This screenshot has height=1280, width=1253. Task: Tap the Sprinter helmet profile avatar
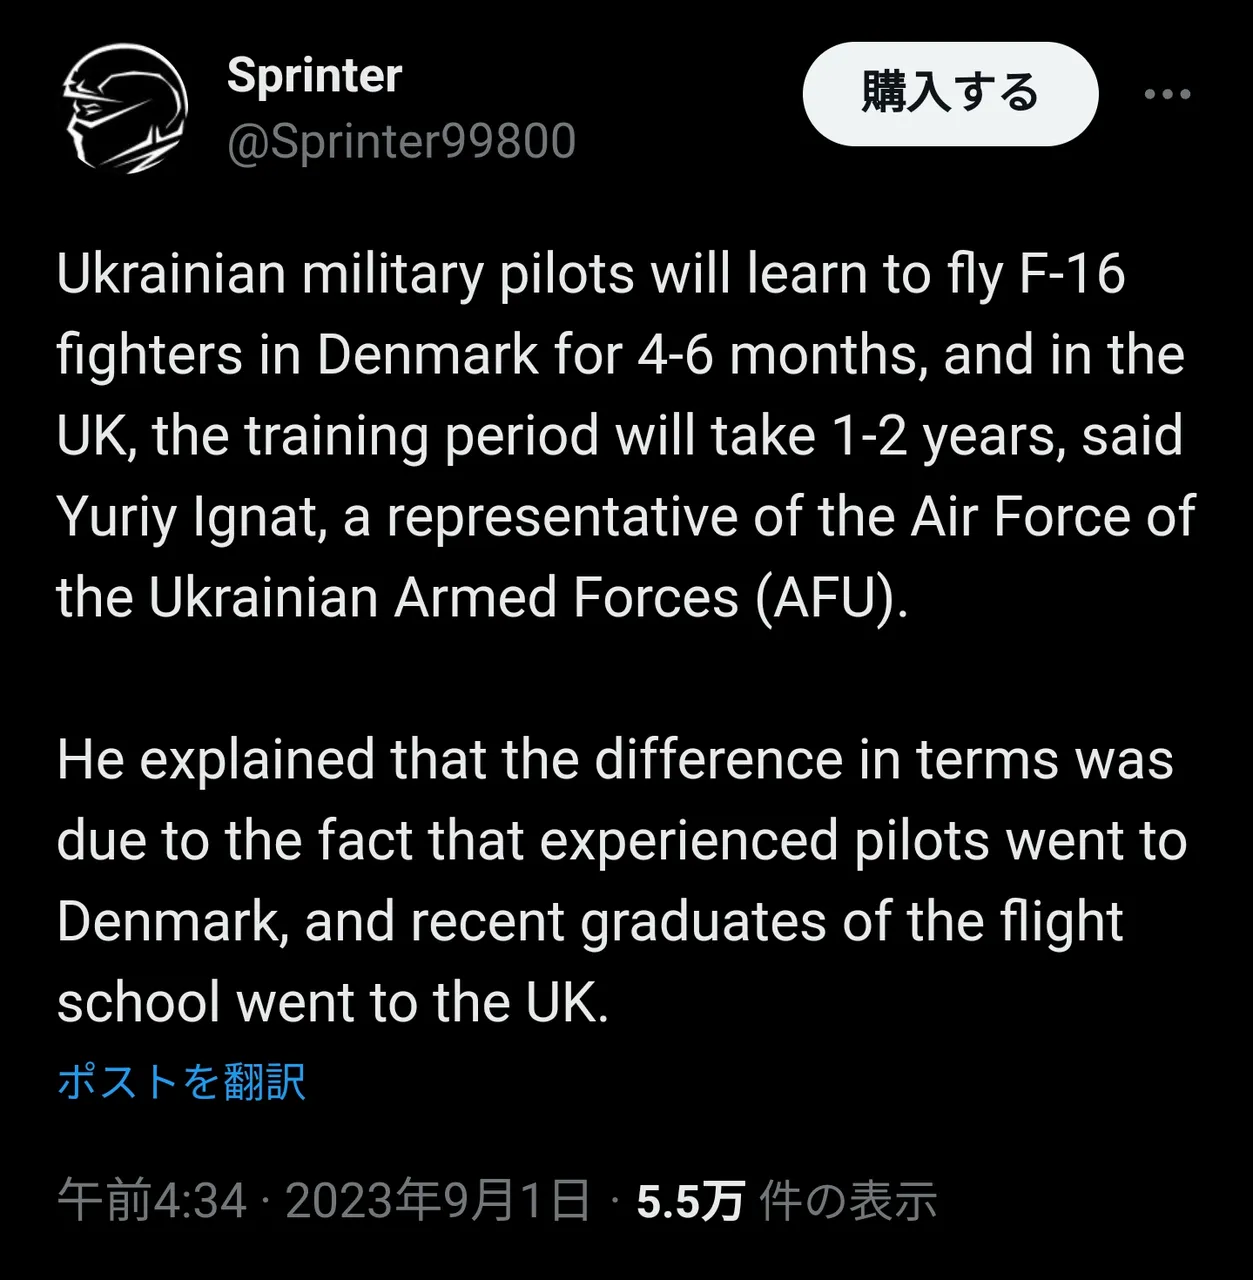(x=125, y=108)
